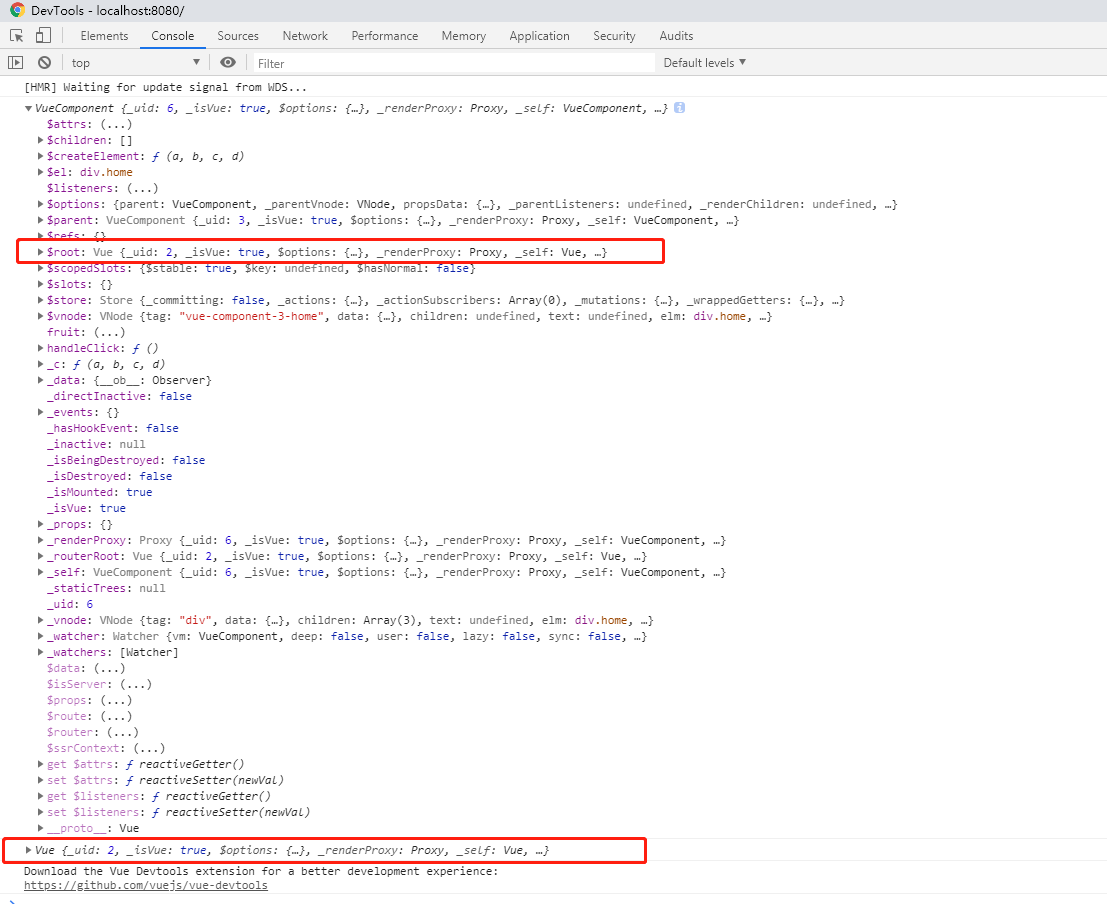Screen dimensions: 1107x904
Task: Open the vue-devtools GitHub link
Action: pos(145,886)
